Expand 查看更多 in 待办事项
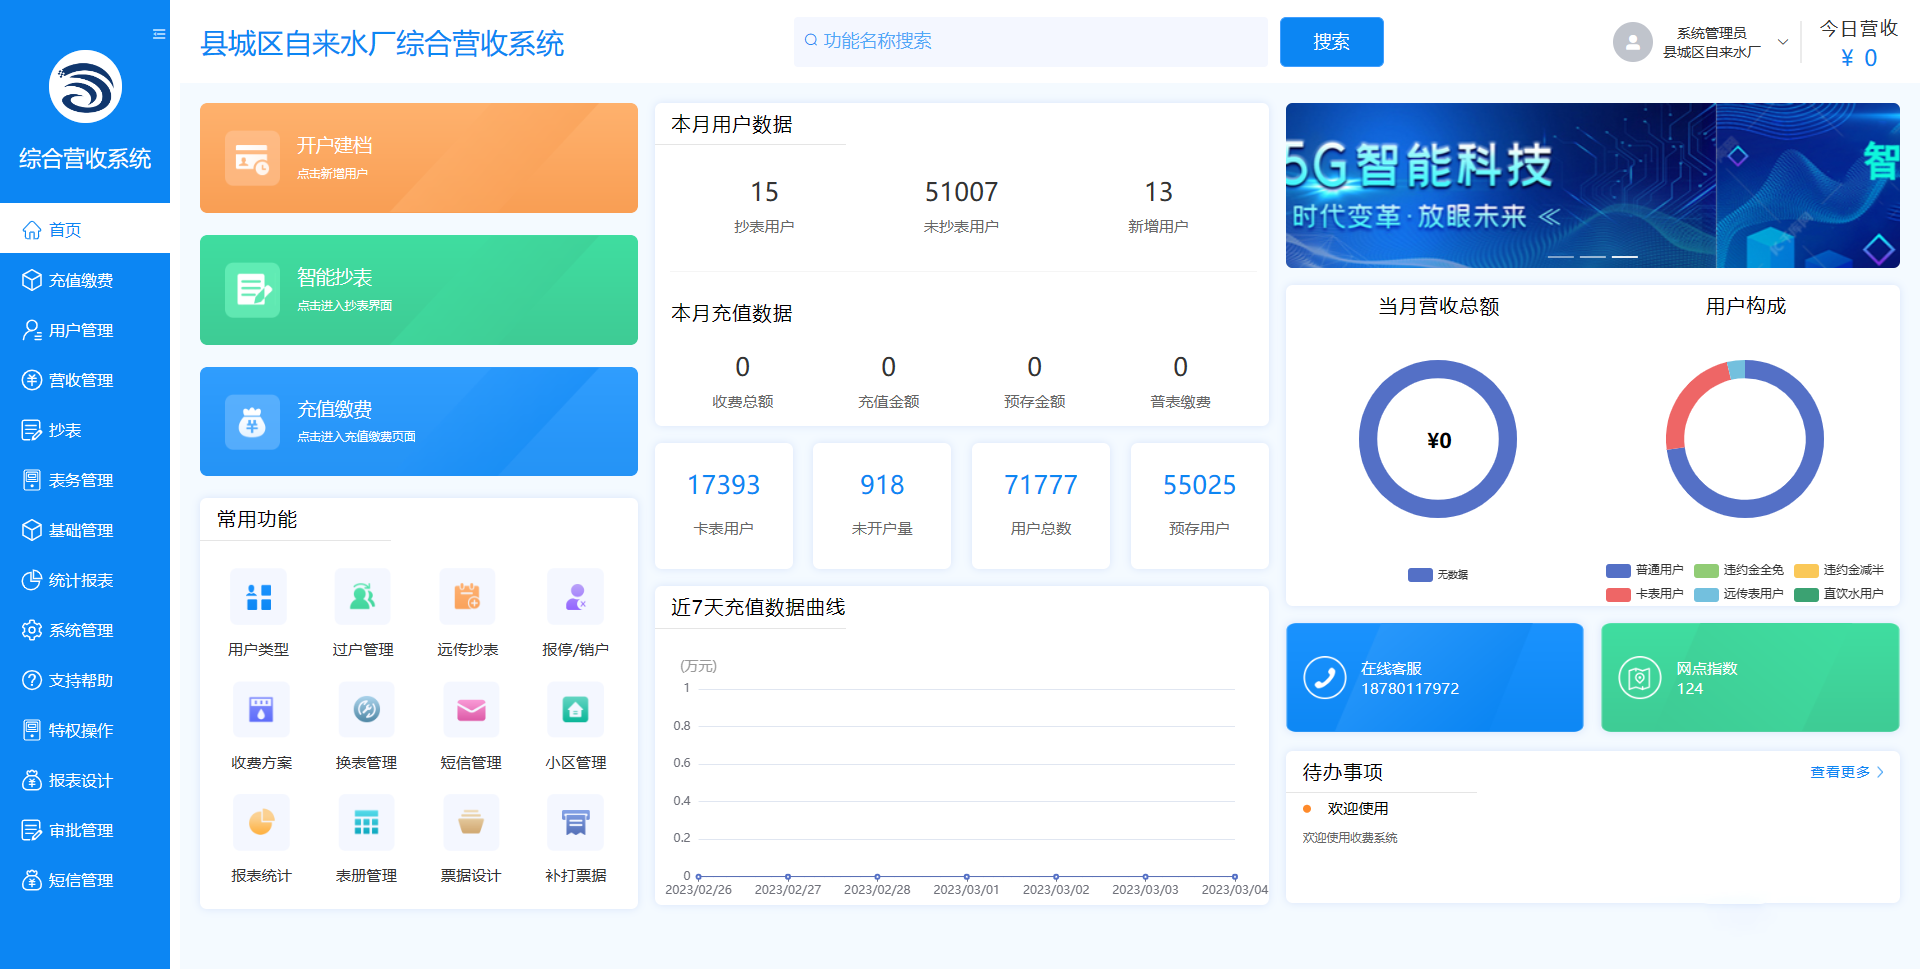The width and height of the screenshot is (1920, 969). pyautogui.click(x=1846, y=772)
